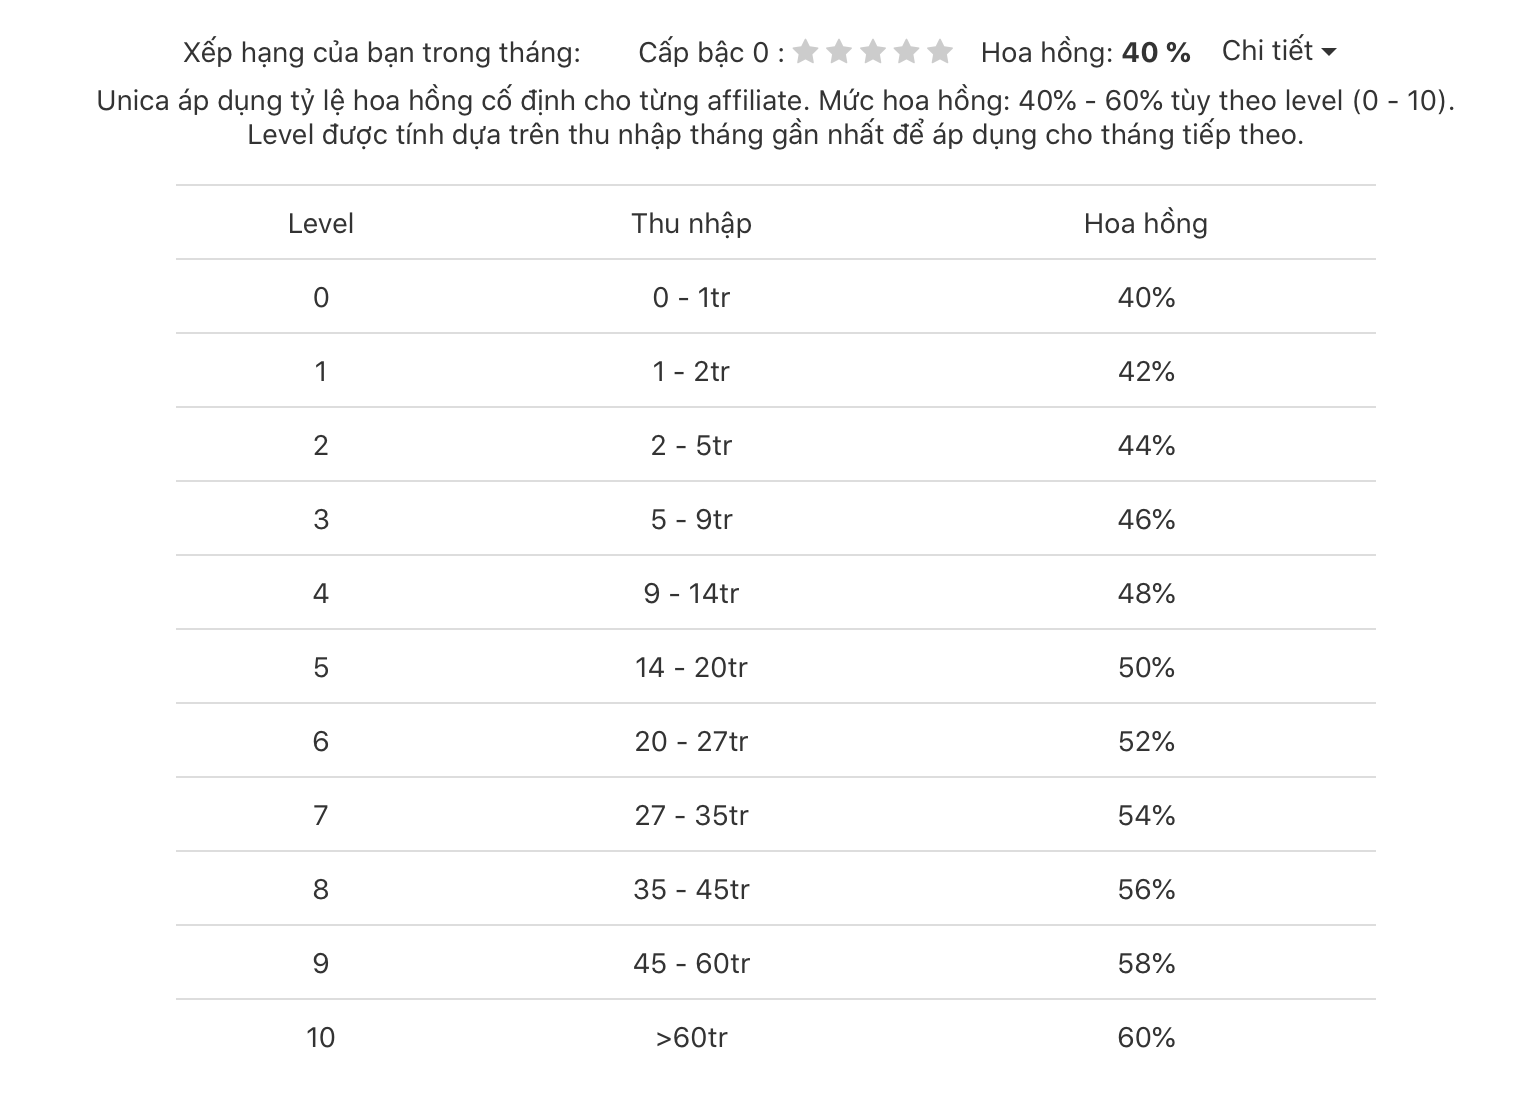Click the Xếp hạng của bạn trong tháng text
Viewport: 1536px width, 1110px height.
(382, 52)
